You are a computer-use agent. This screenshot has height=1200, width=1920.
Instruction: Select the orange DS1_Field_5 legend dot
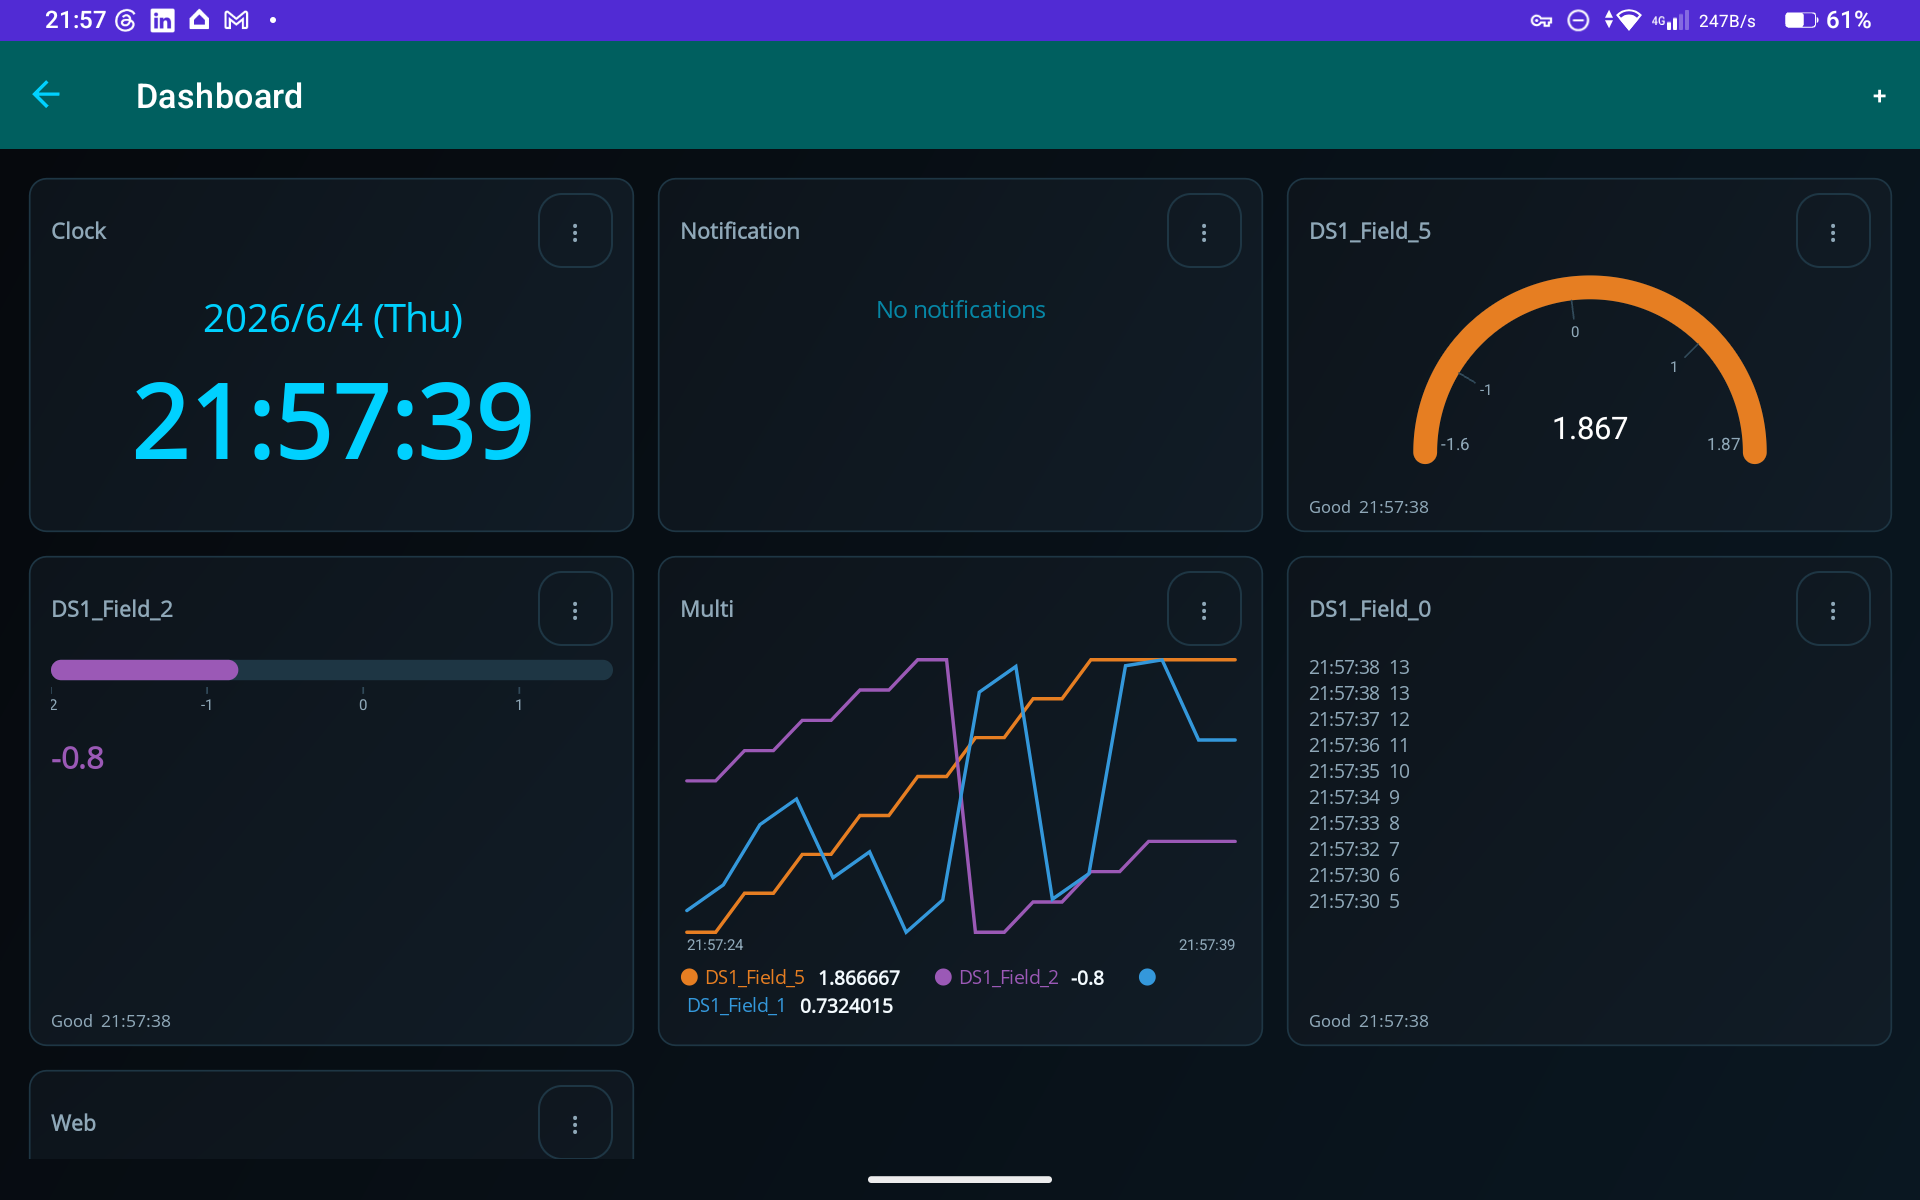click(x=689, y=977)
